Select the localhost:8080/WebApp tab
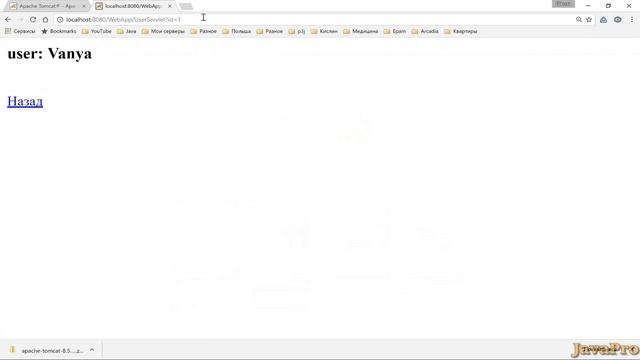The width and height of the screenshot is (640, 360). (x=133, y=6)
